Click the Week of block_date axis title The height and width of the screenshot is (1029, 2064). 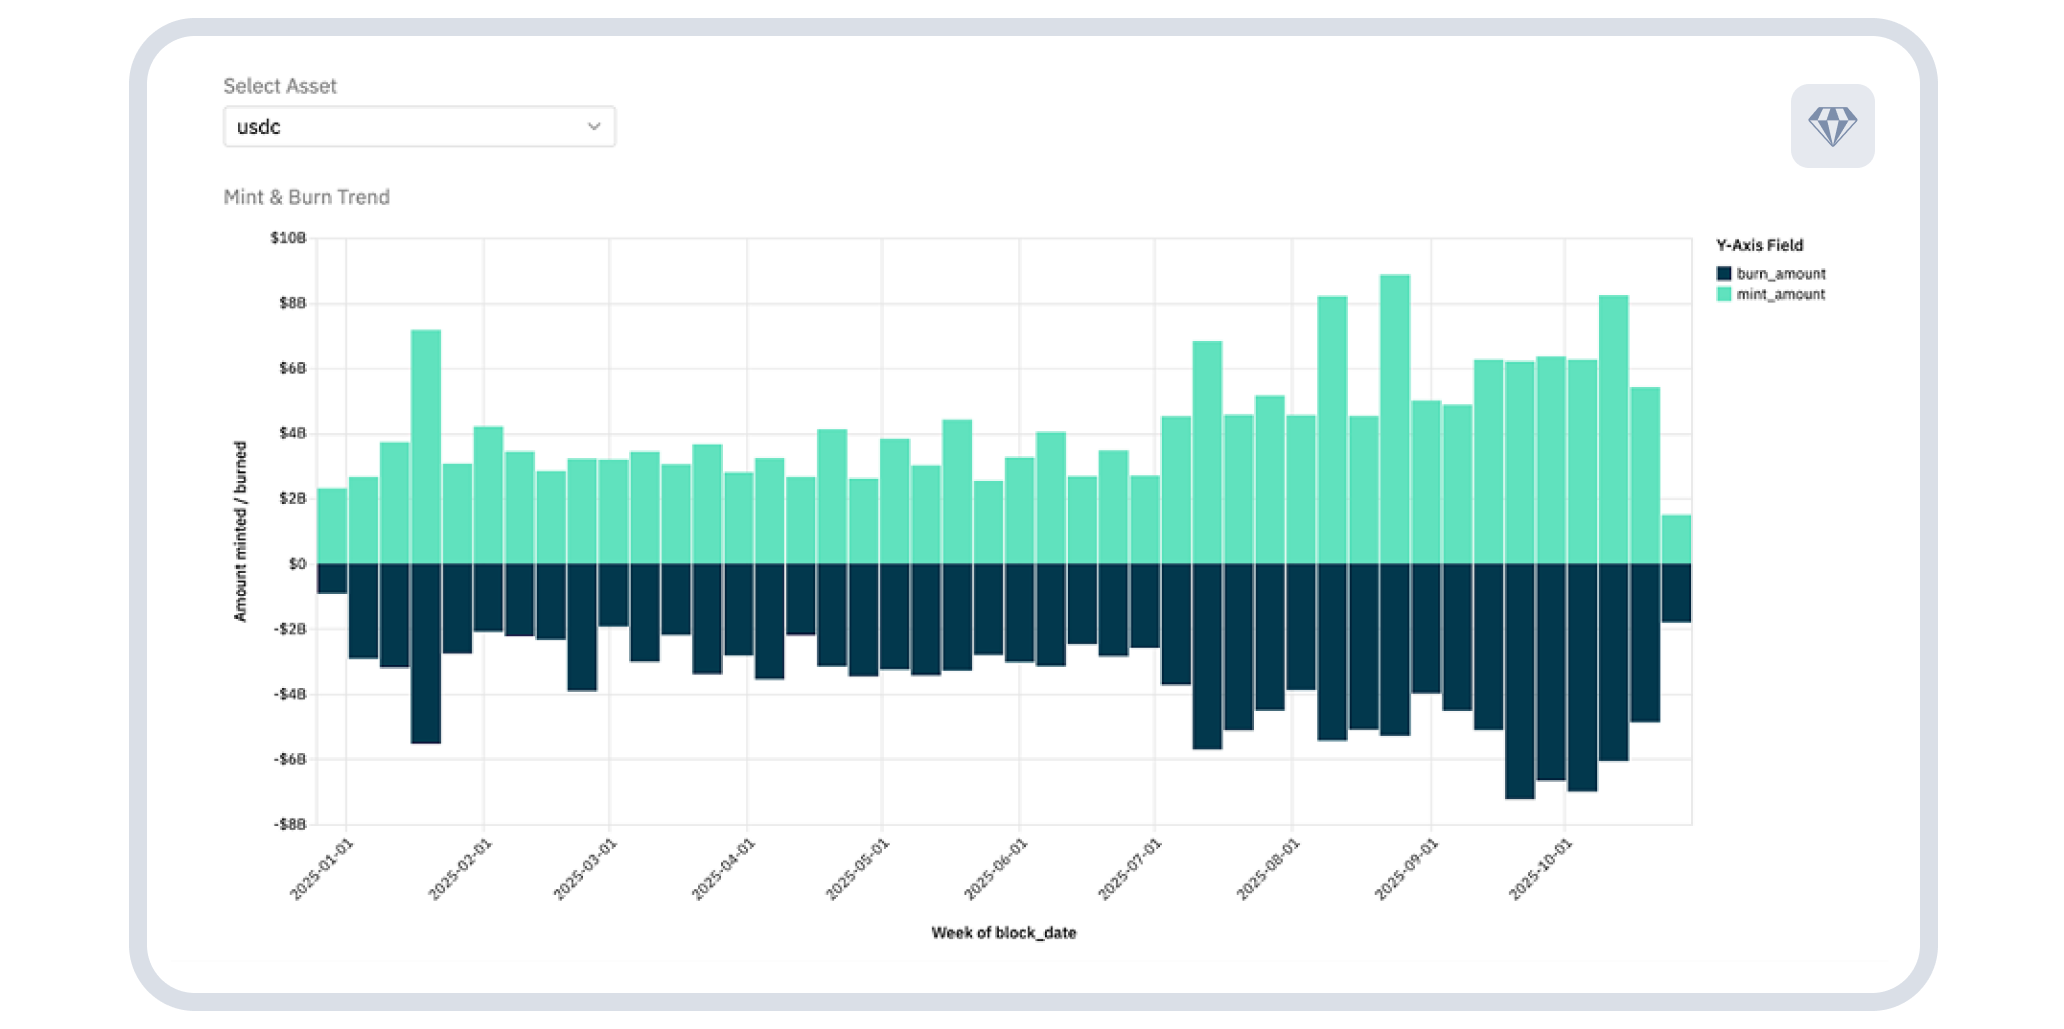pos(1003,932)
